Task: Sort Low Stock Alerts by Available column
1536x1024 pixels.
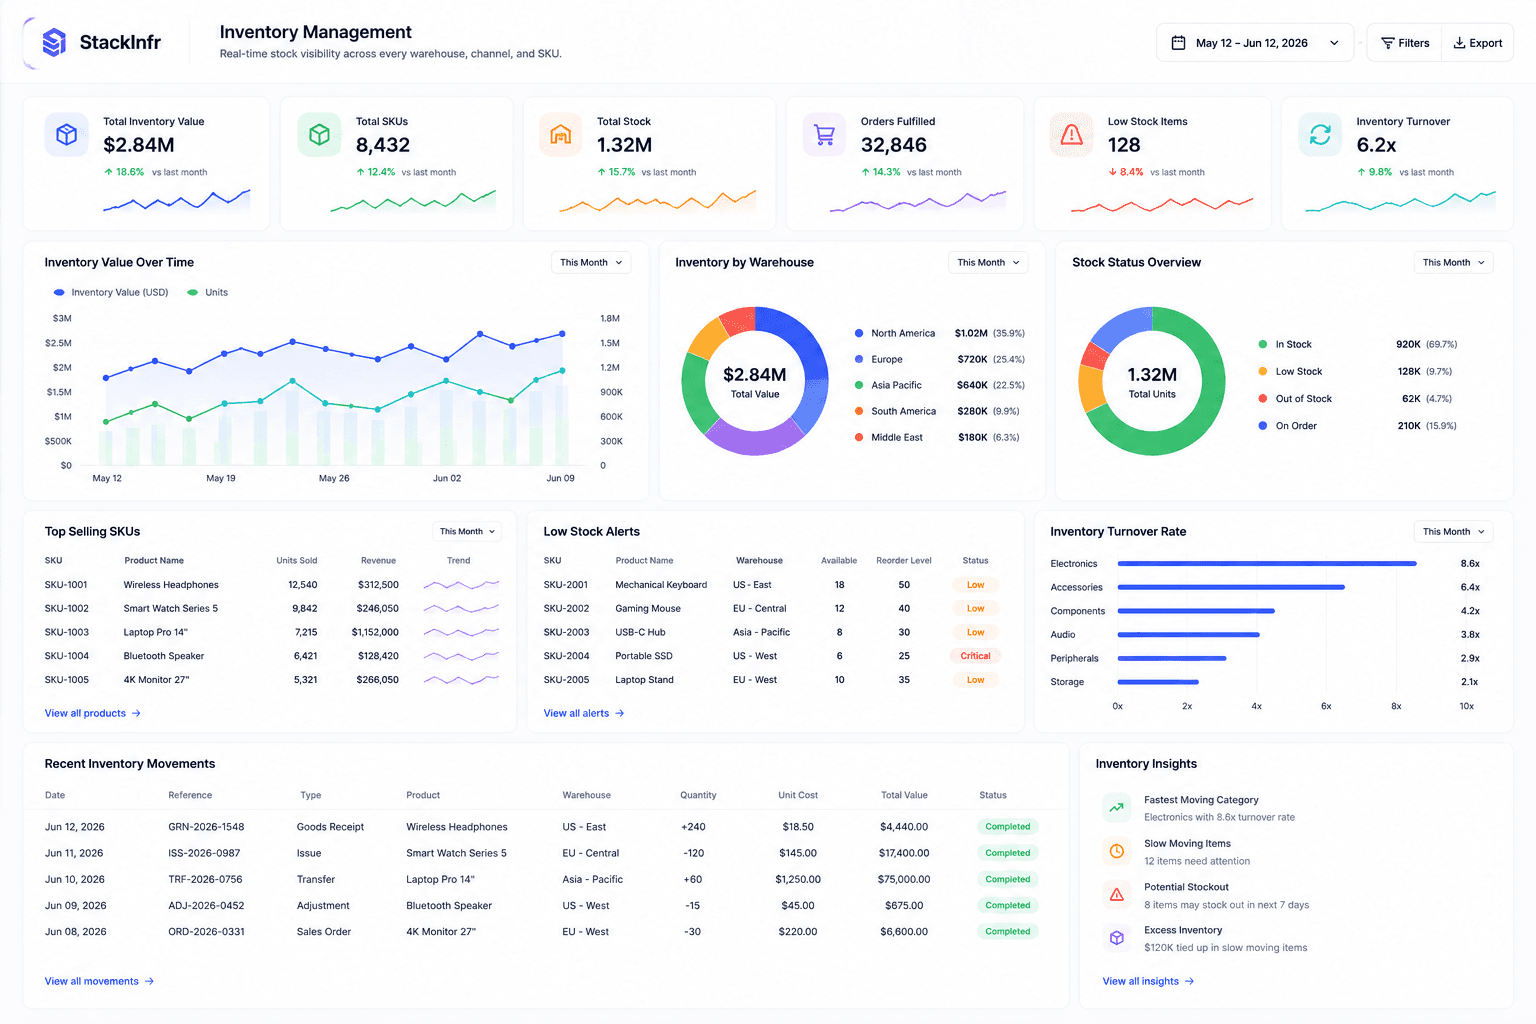Action: (839, 560)
